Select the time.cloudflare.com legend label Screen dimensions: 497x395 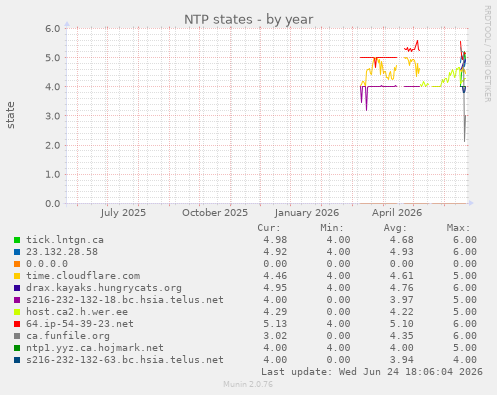point(83,276)
